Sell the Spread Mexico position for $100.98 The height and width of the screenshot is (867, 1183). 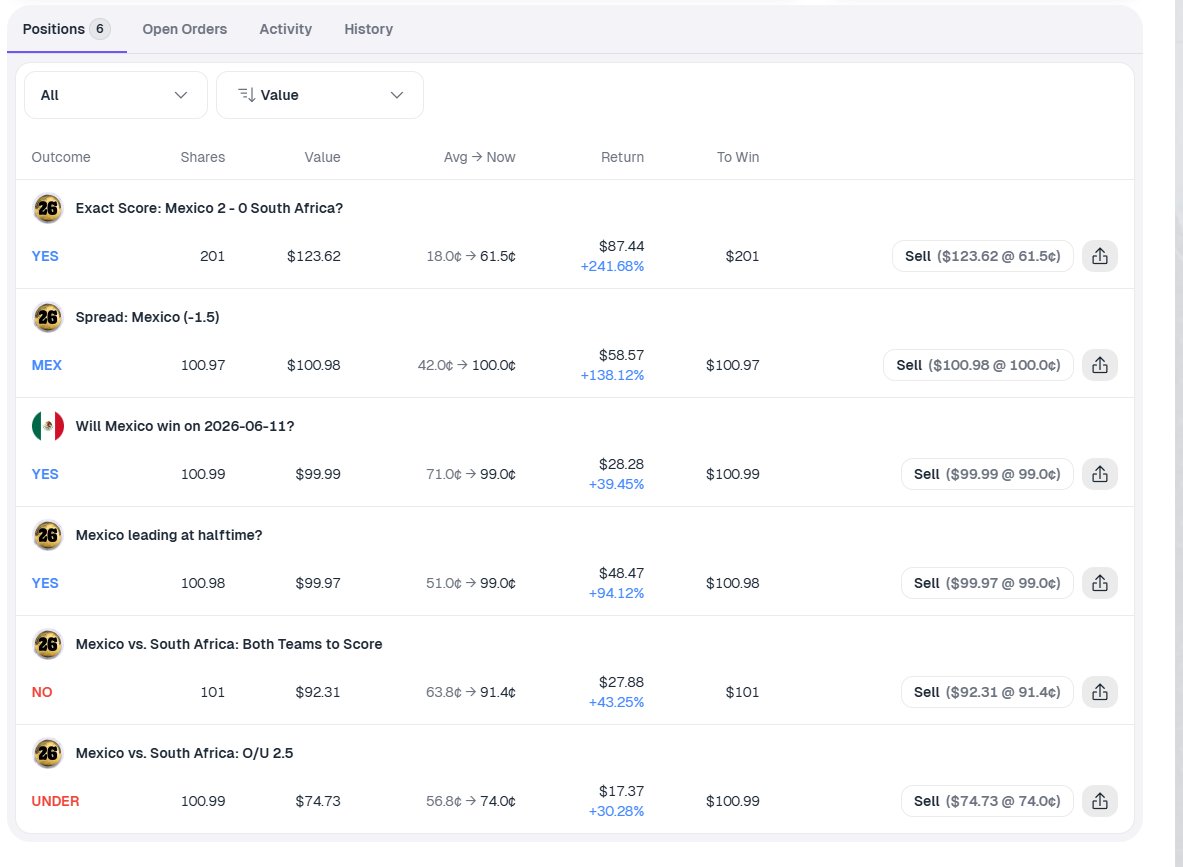pyautogui.click(x=978, y=365)
